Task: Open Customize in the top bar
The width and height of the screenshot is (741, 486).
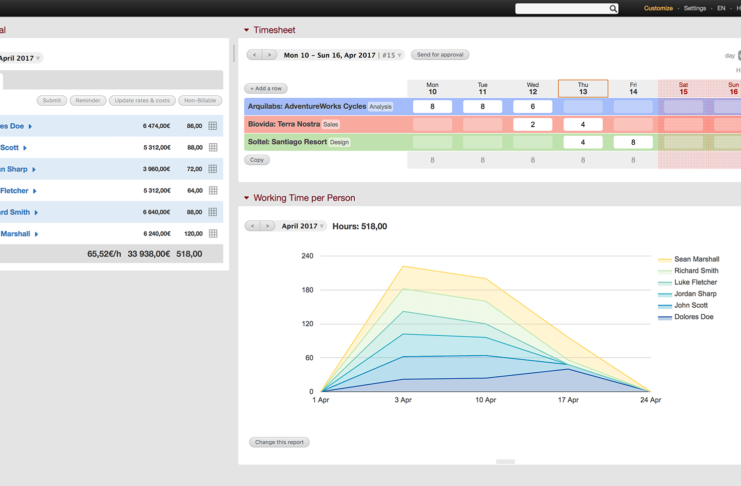Action: tap(658, 8)
